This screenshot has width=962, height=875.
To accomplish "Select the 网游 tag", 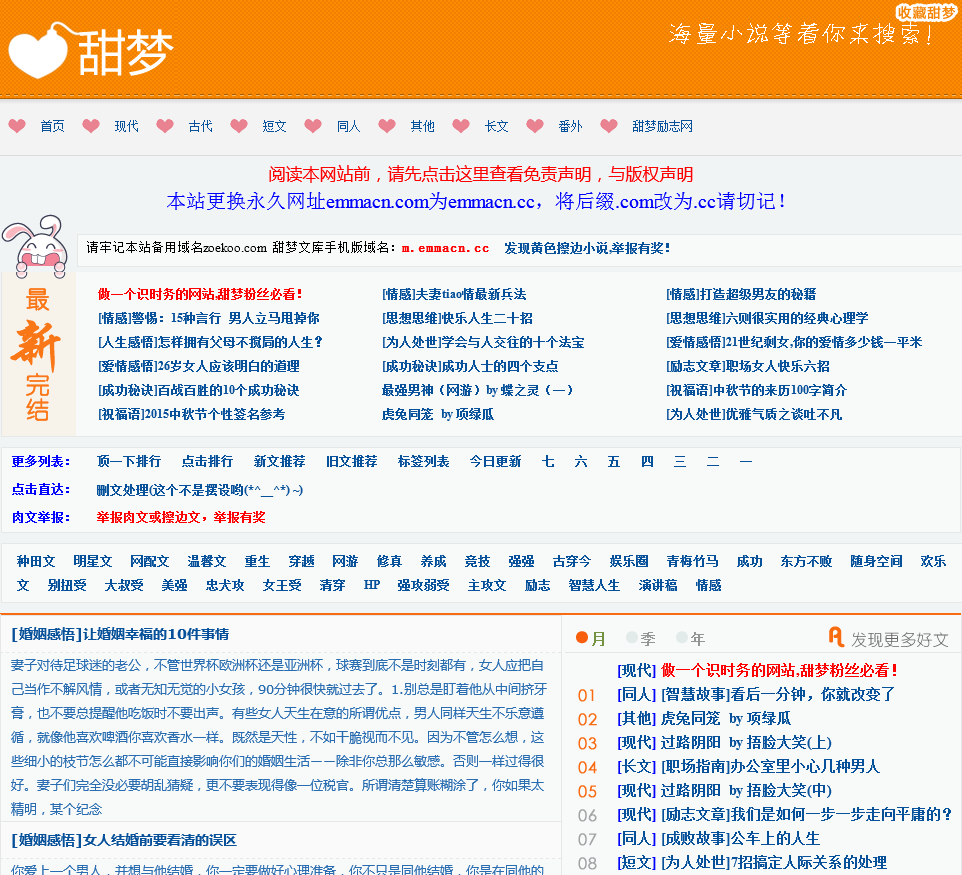I will coord(345,561).
